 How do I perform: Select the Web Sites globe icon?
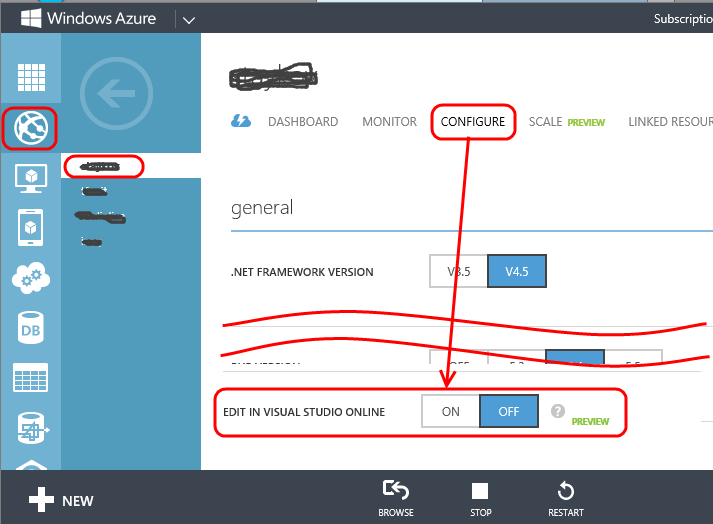click(x=30, y=128)
